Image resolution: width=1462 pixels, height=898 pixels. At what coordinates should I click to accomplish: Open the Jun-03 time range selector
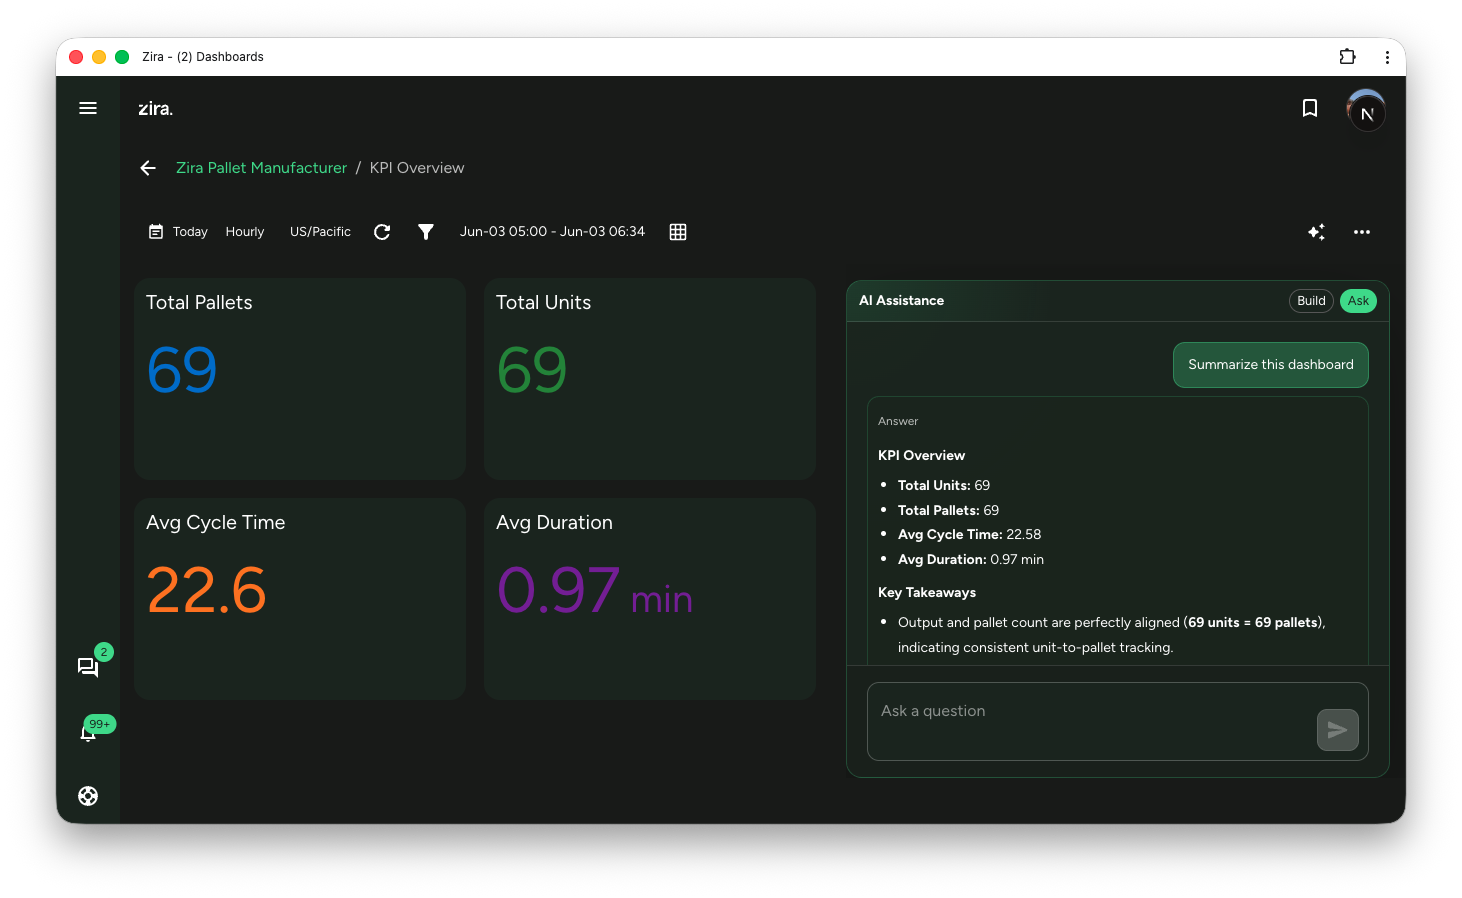[552, 232]
